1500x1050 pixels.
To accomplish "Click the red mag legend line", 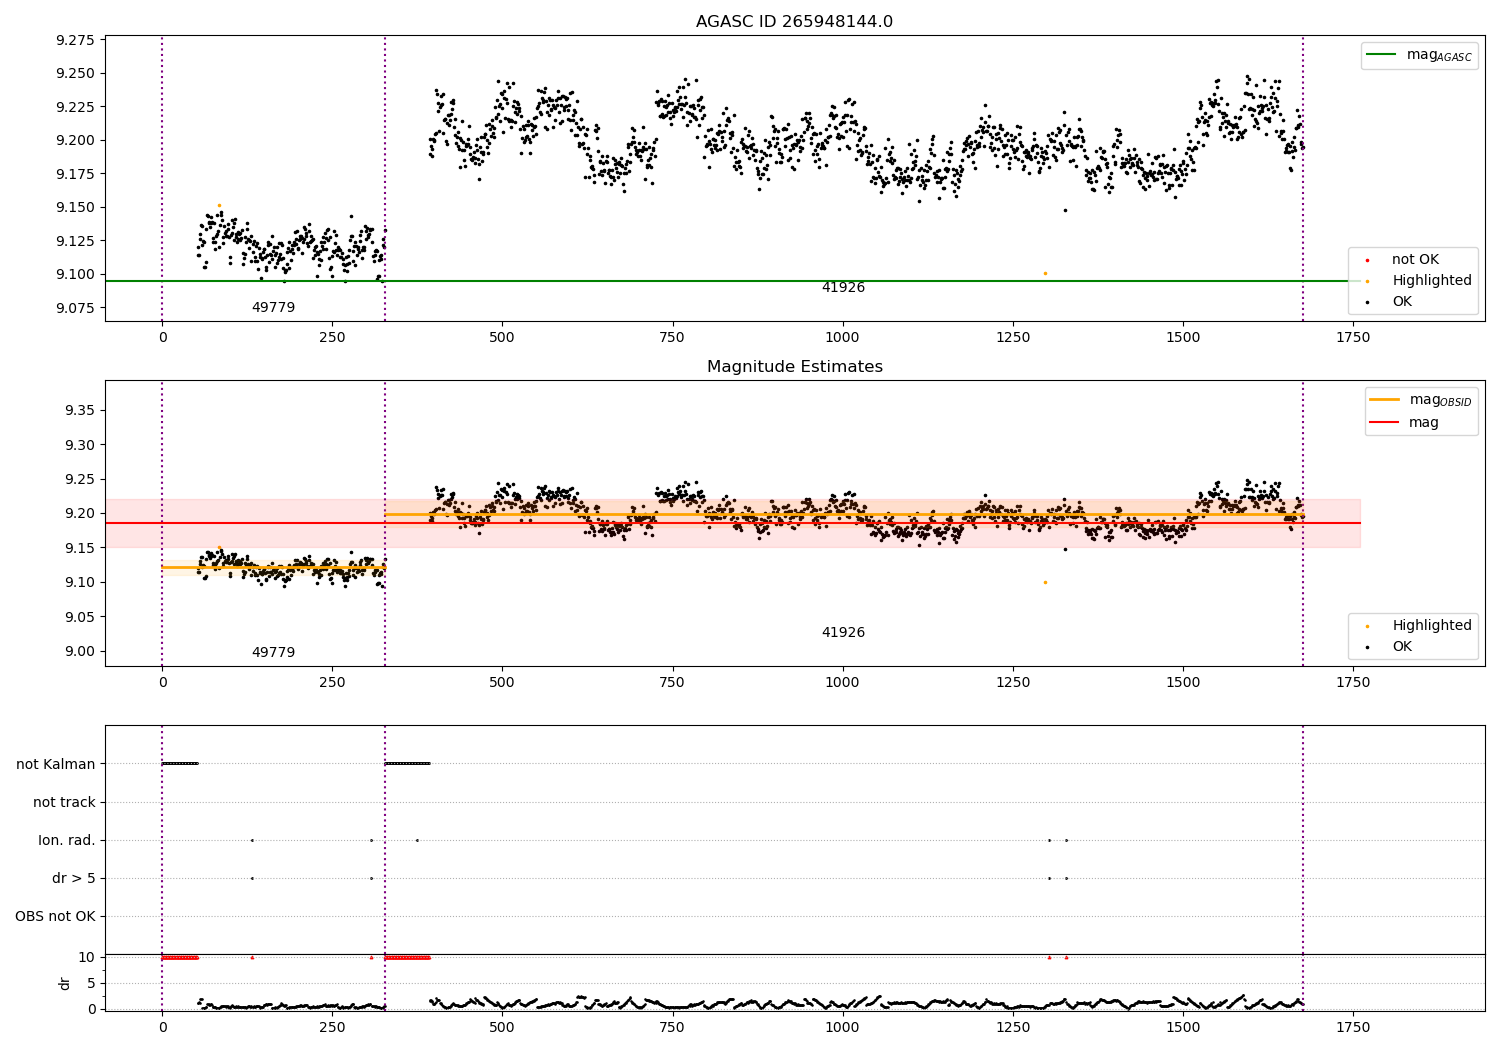I will coord(1385,422).
